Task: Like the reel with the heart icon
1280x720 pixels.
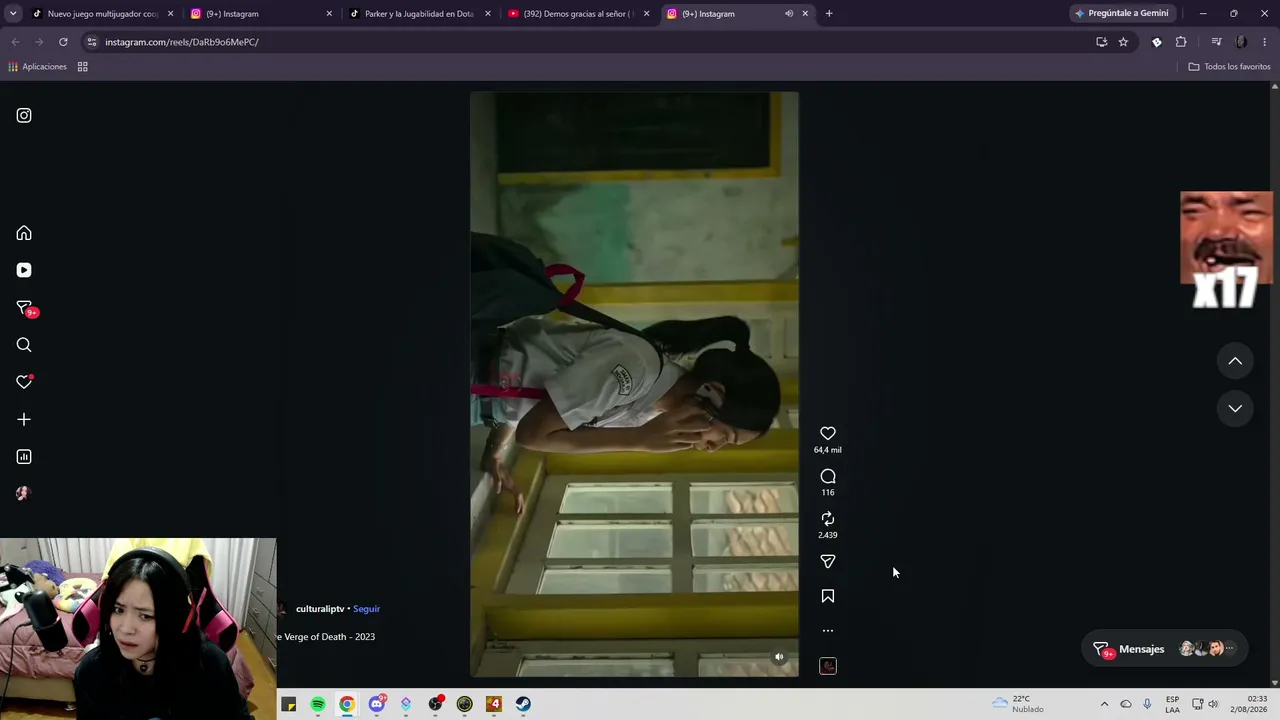Action: tap(828, 433)
